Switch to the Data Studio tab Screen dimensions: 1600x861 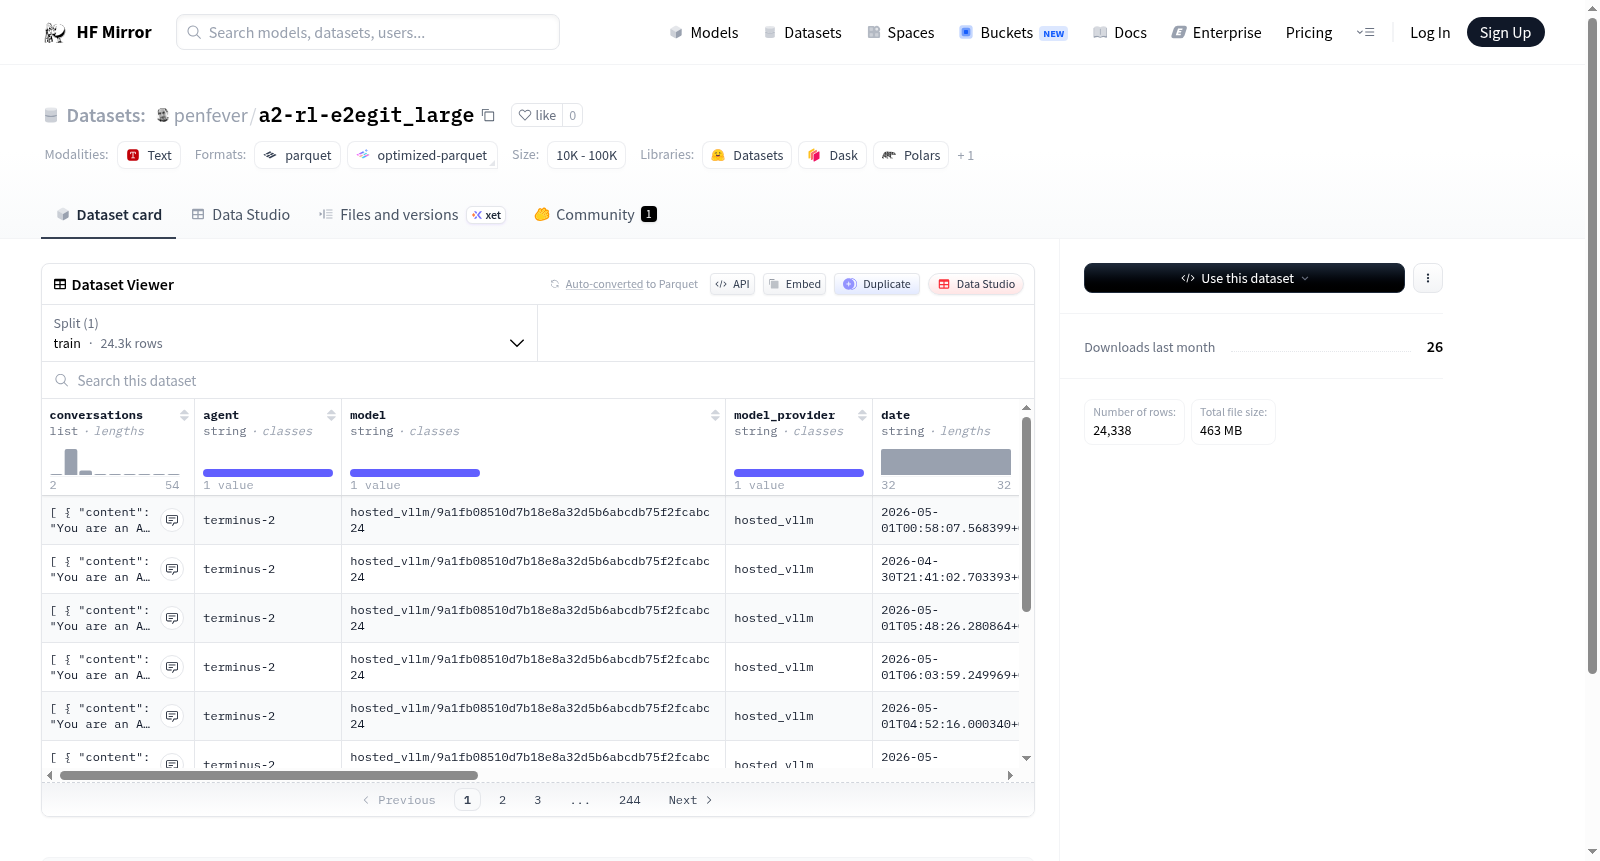point(241,214)
